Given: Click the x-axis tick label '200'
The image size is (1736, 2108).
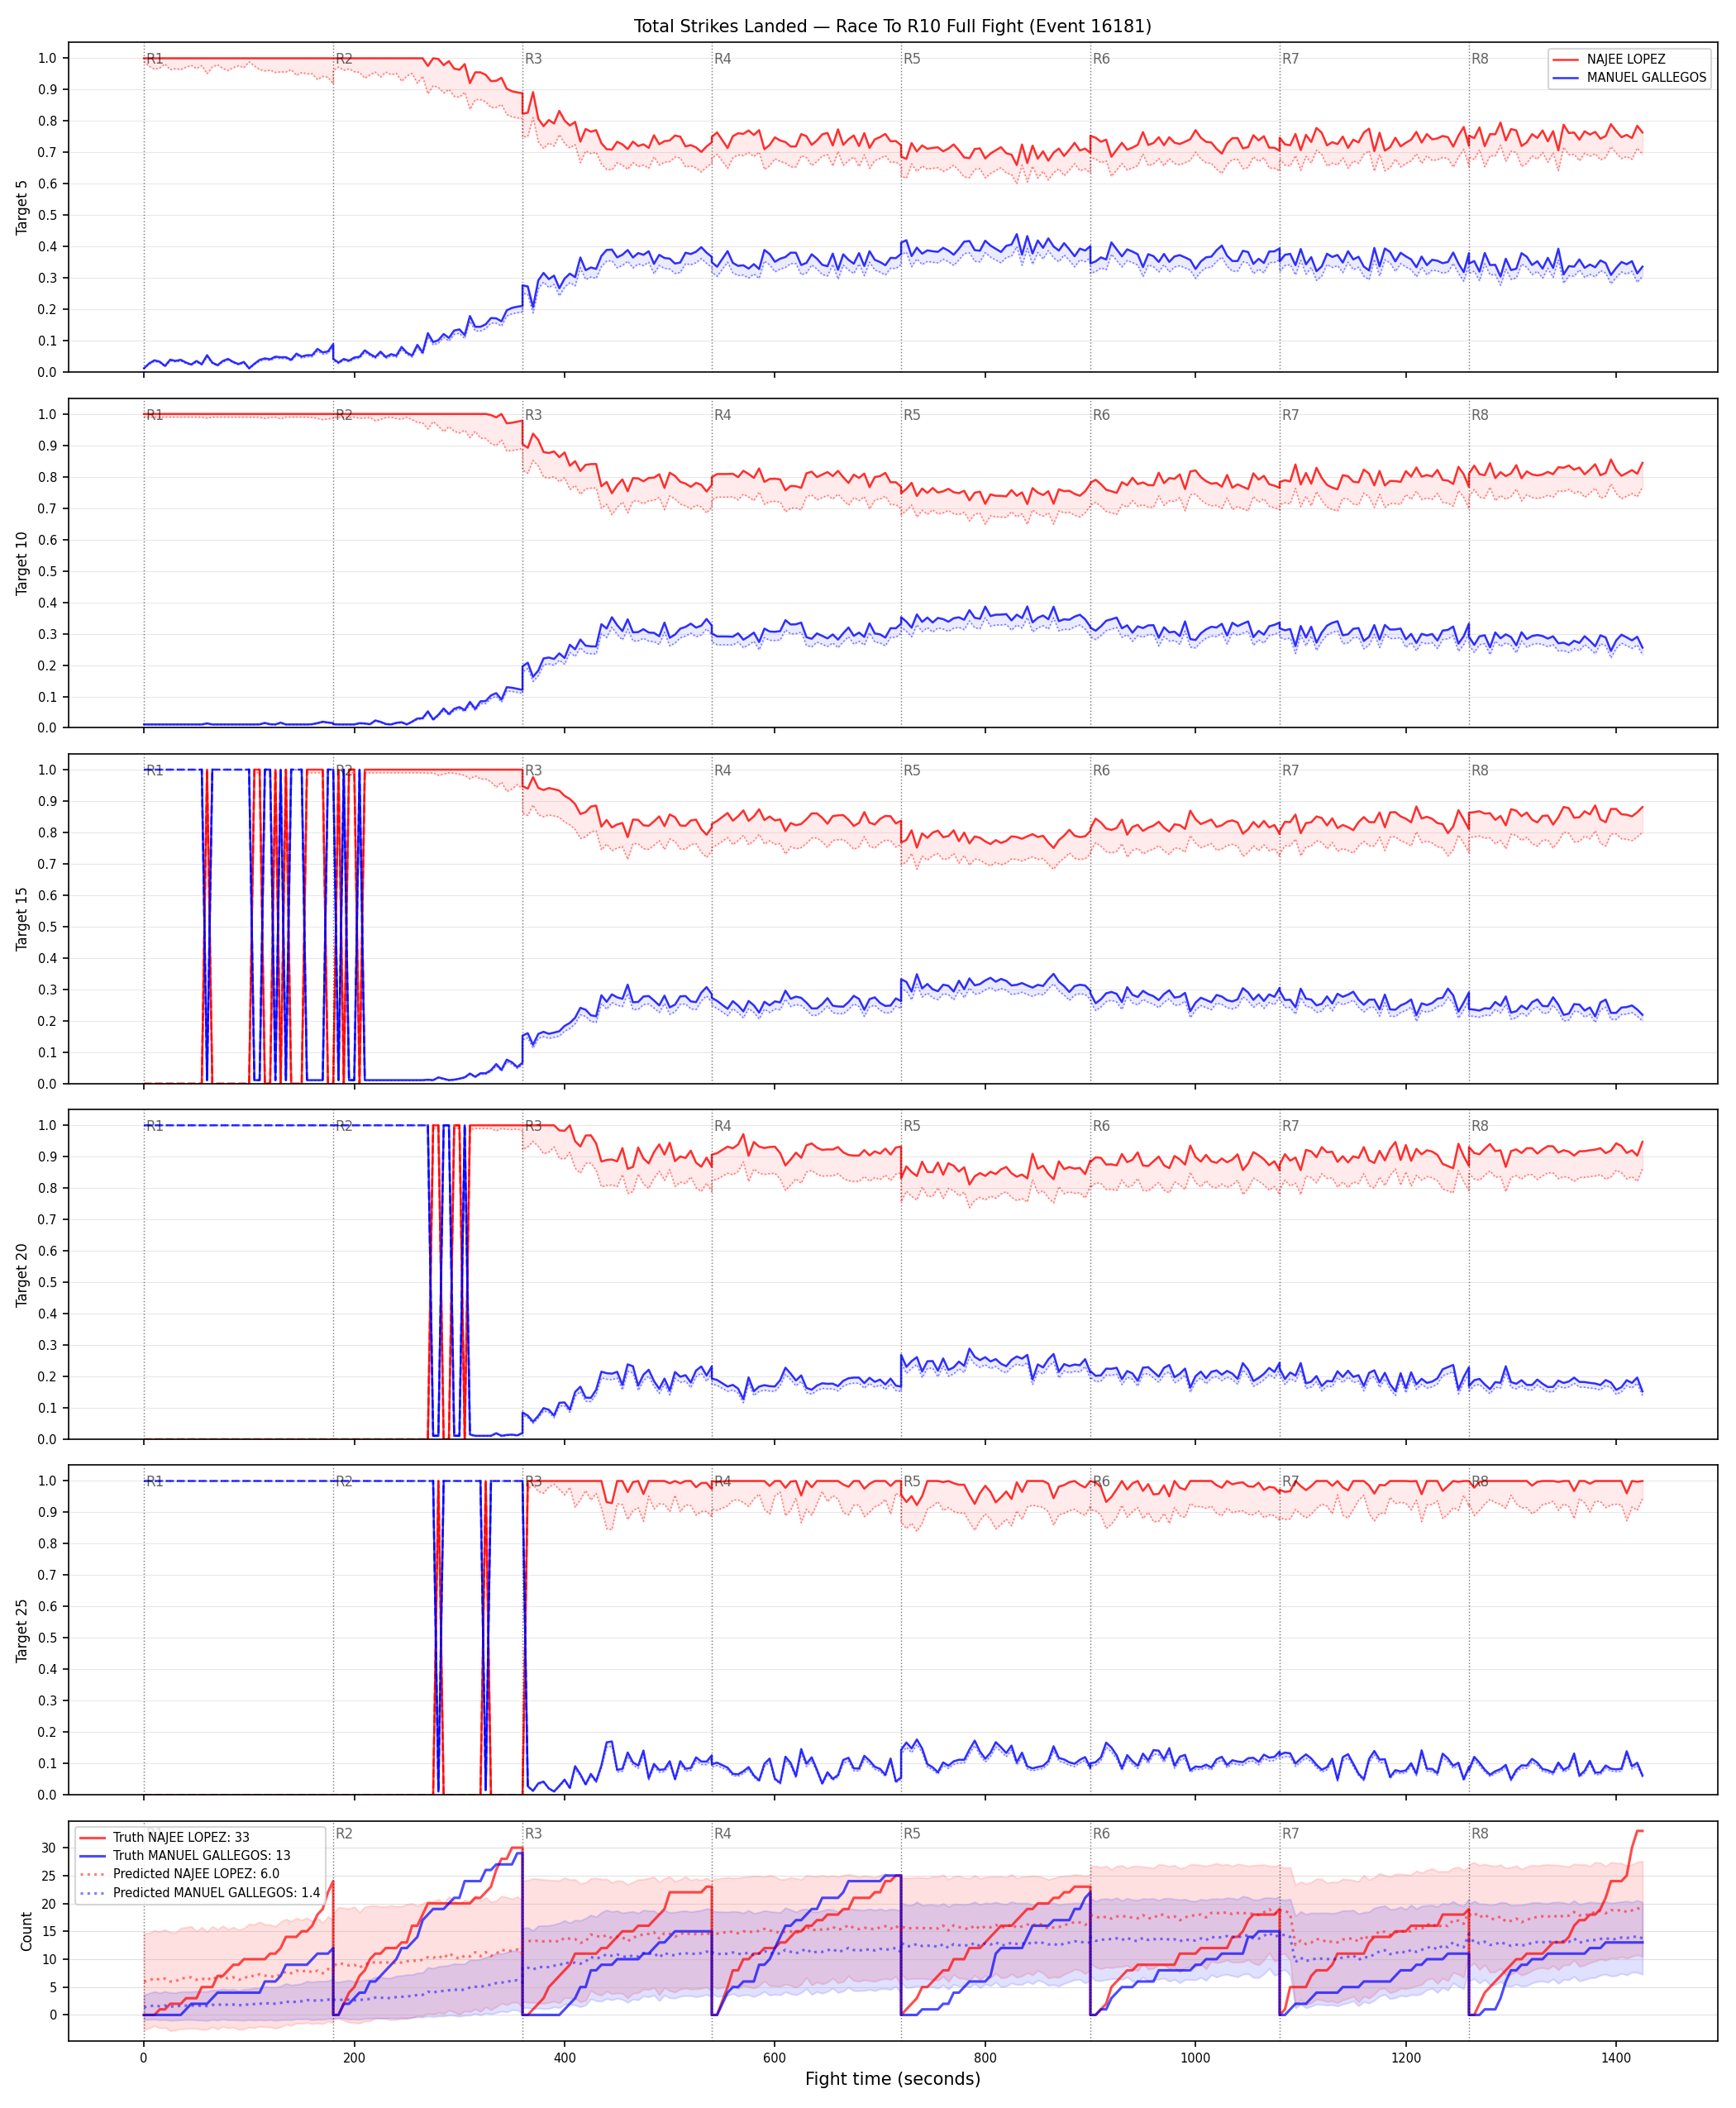Looking at the screenshot, I should coord(354,2057).
